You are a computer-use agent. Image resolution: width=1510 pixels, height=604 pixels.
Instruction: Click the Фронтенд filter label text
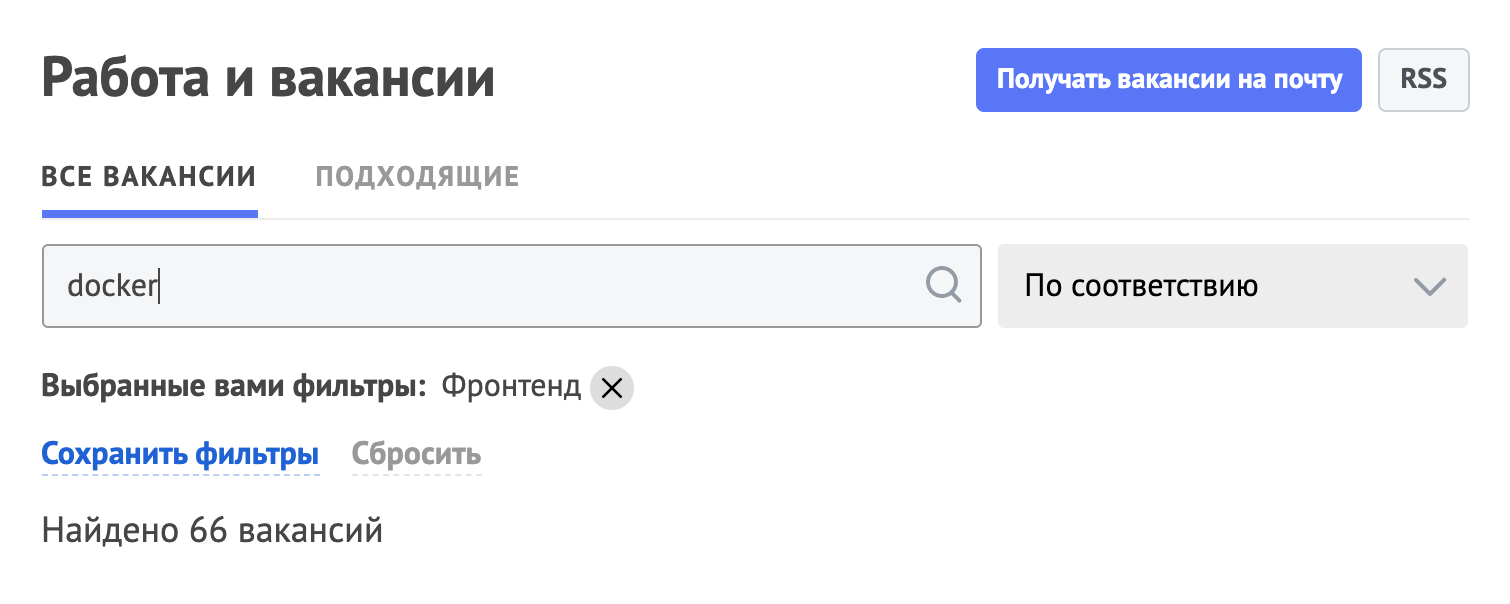[511, 387]
